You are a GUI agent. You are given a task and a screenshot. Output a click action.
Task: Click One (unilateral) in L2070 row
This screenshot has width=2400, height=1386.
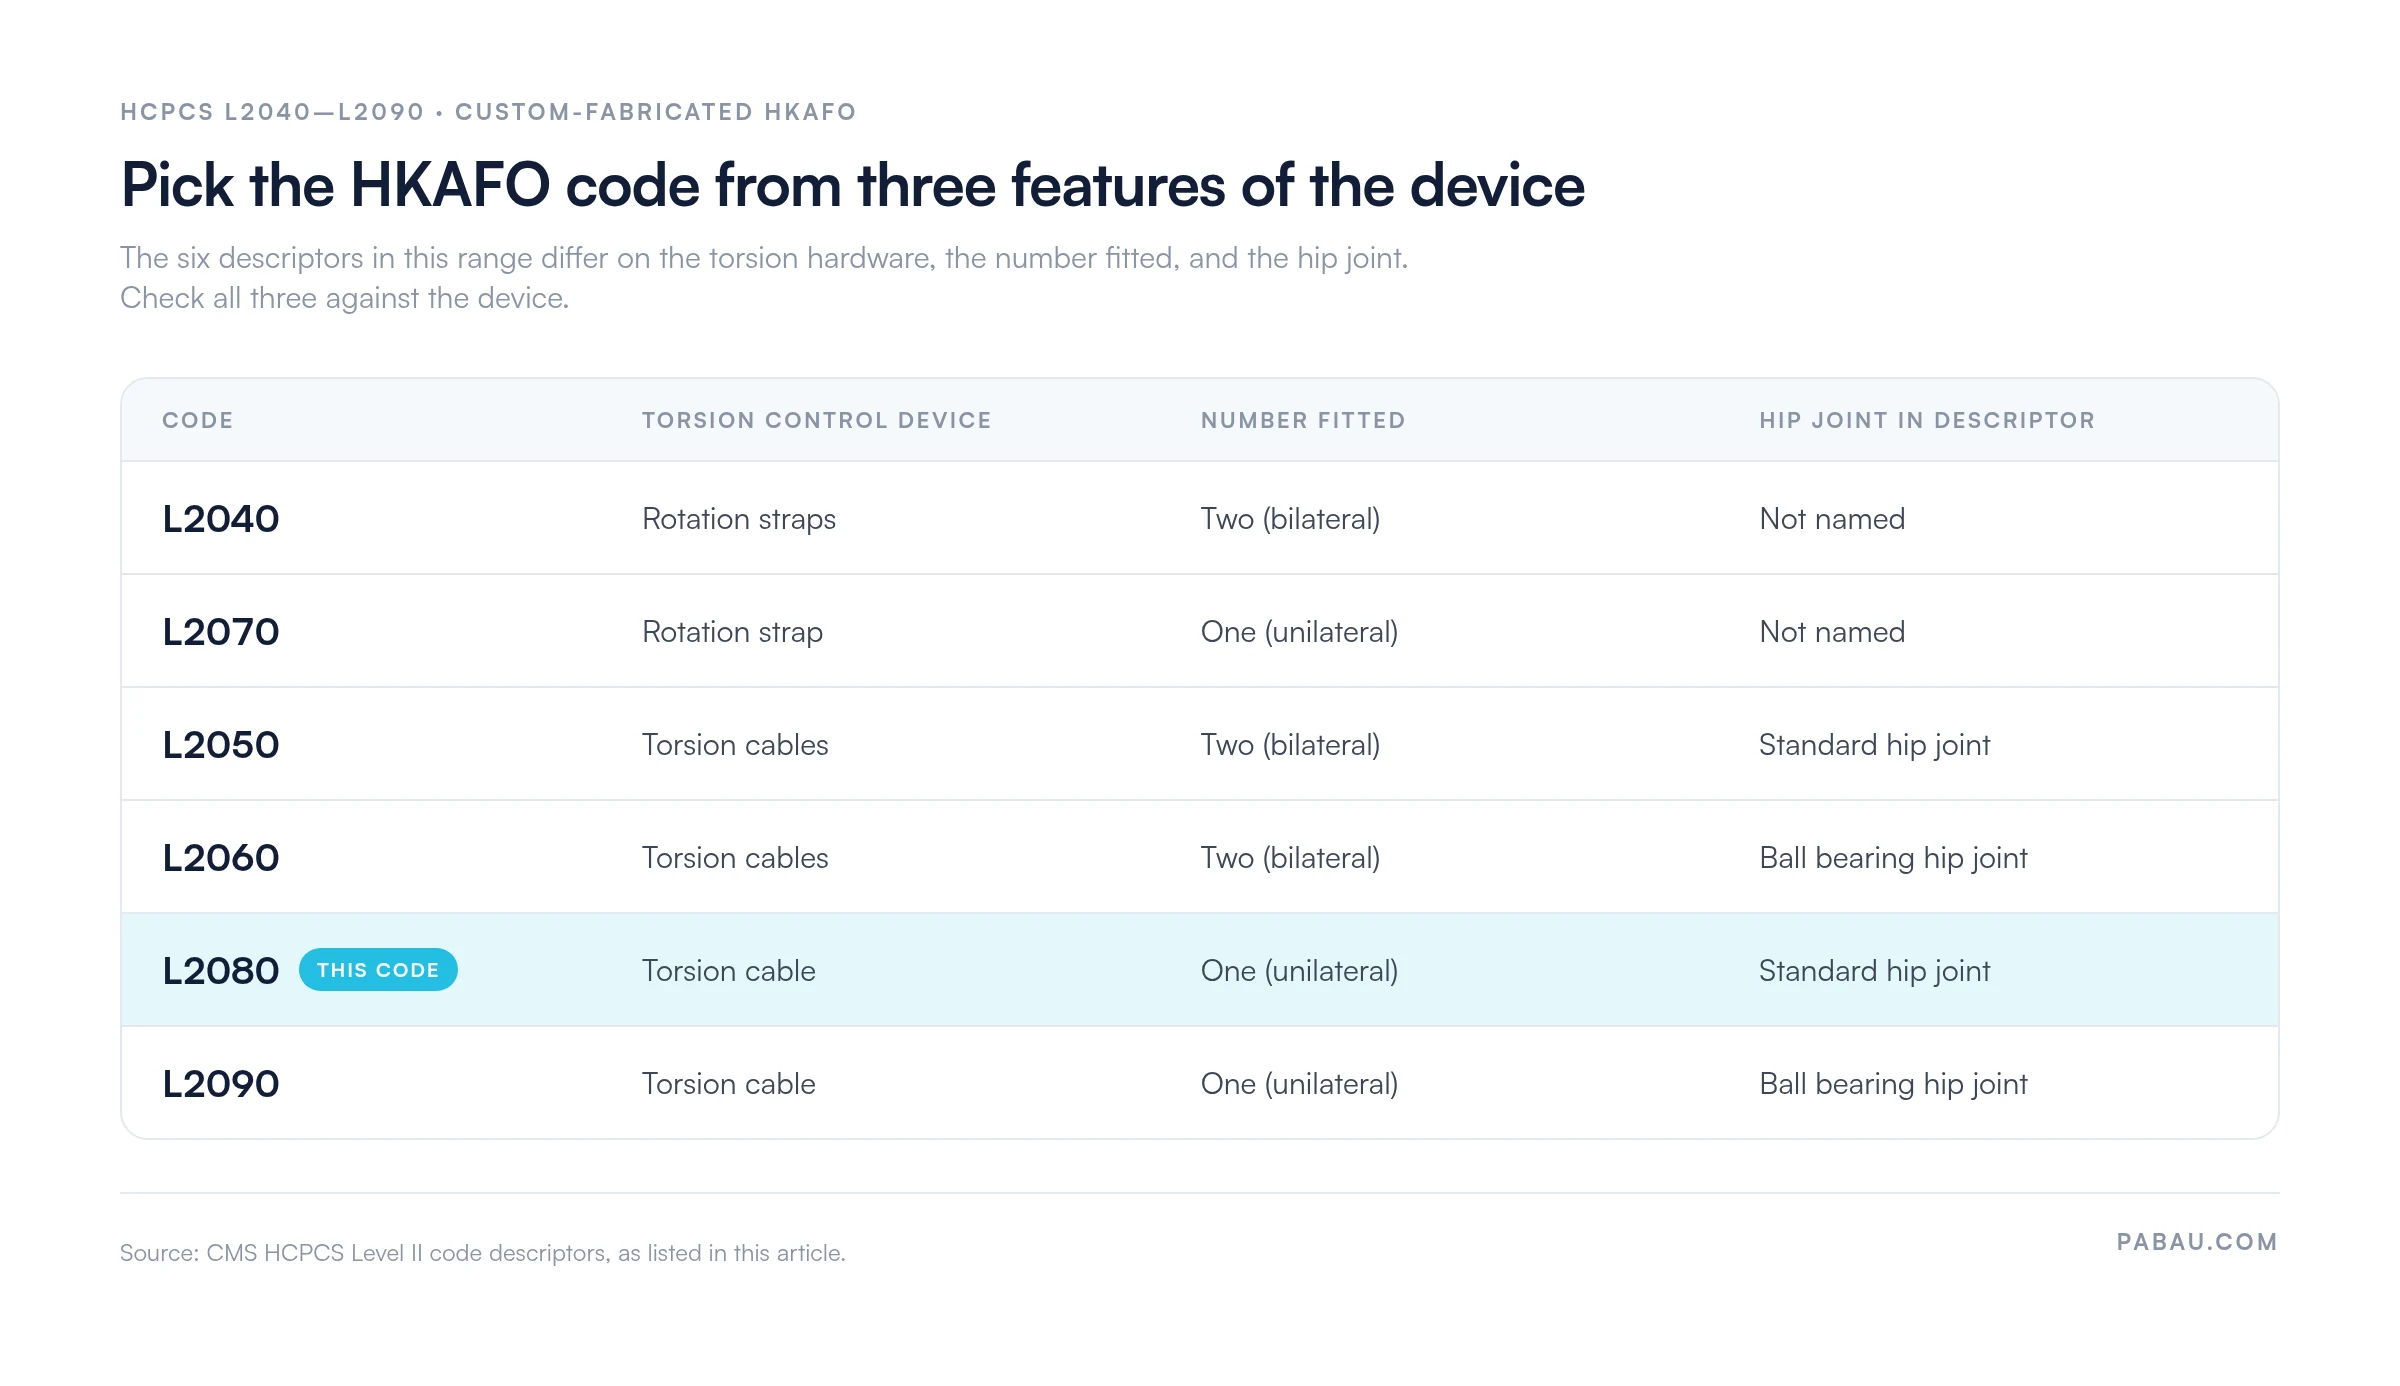[1299, 632]
